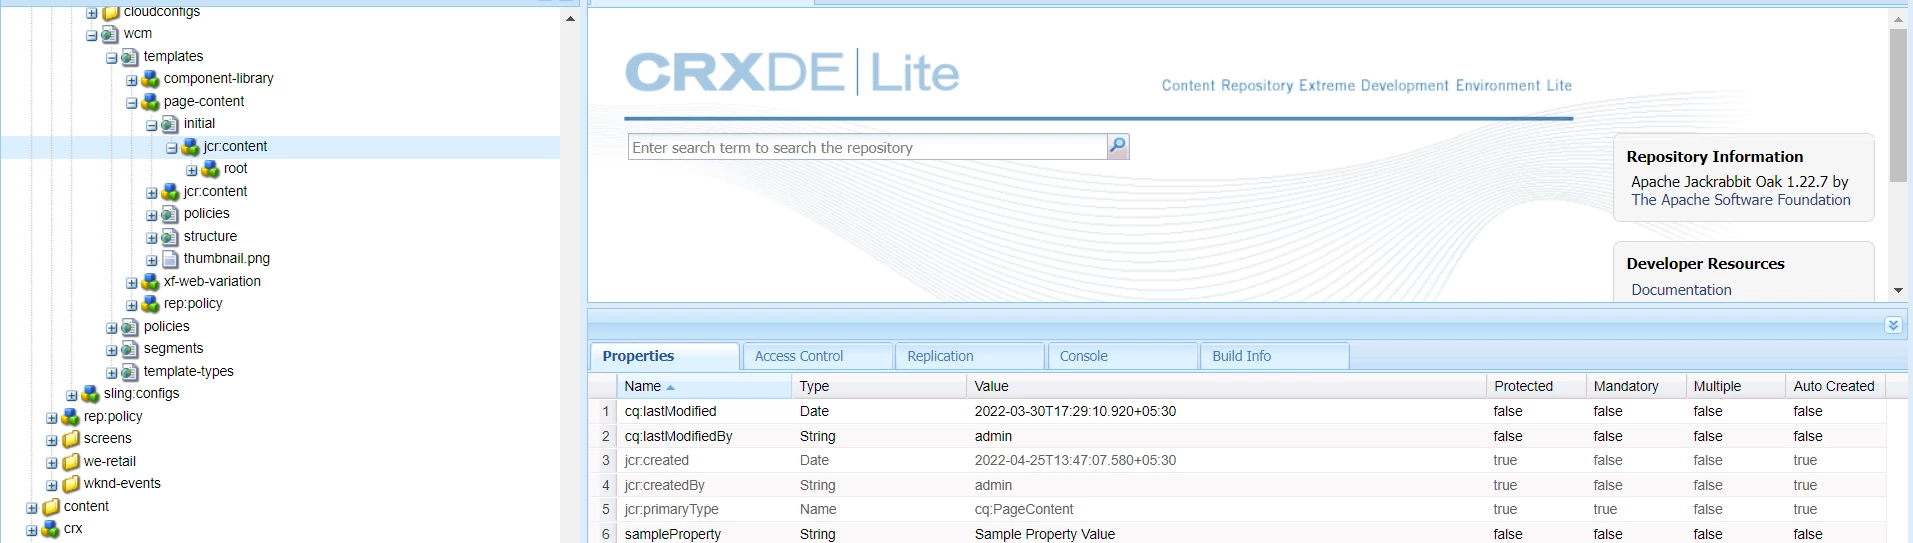Open The Apache Software Foundation link
Screen dimensions: 1913x543
click(1741, 200)
